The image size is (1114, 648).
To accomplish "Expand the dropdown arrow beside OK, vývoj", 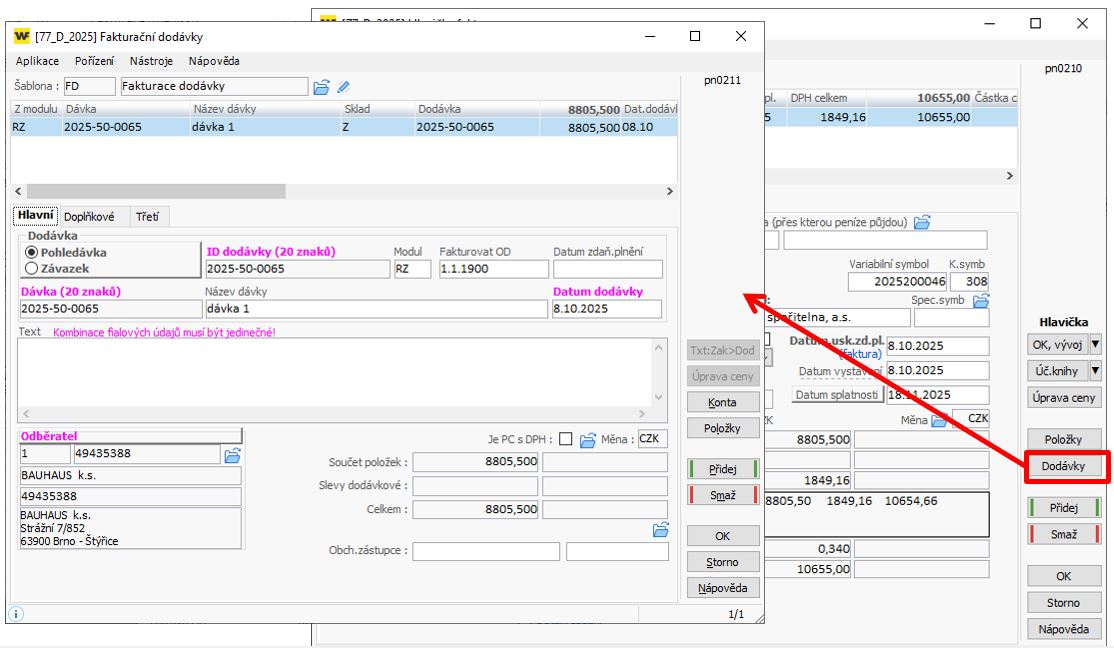I will [1095, 344].
